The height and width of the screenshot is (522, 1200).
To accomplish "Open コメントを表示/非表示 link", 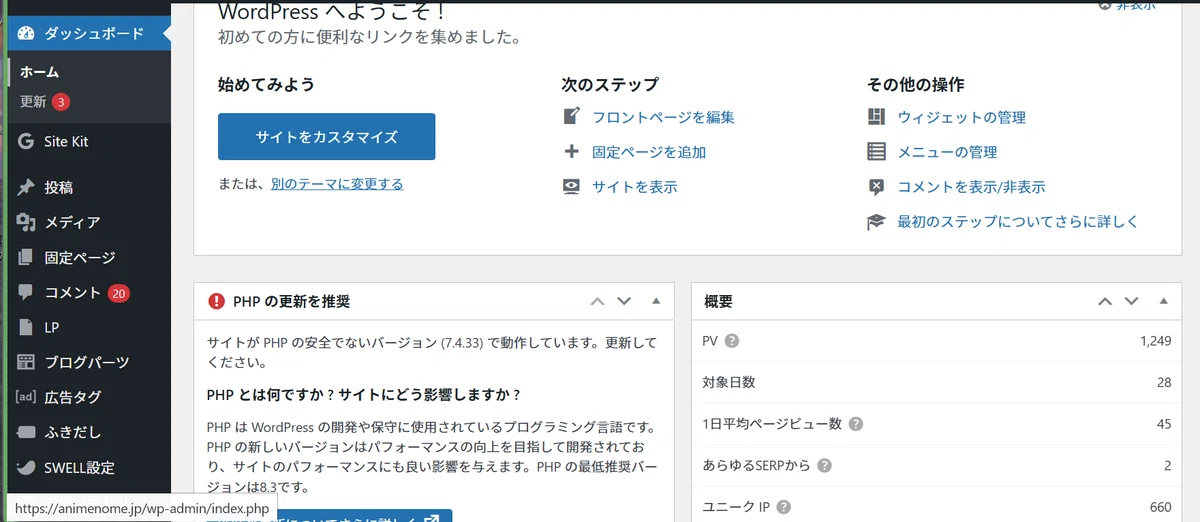I will point(971,187).
